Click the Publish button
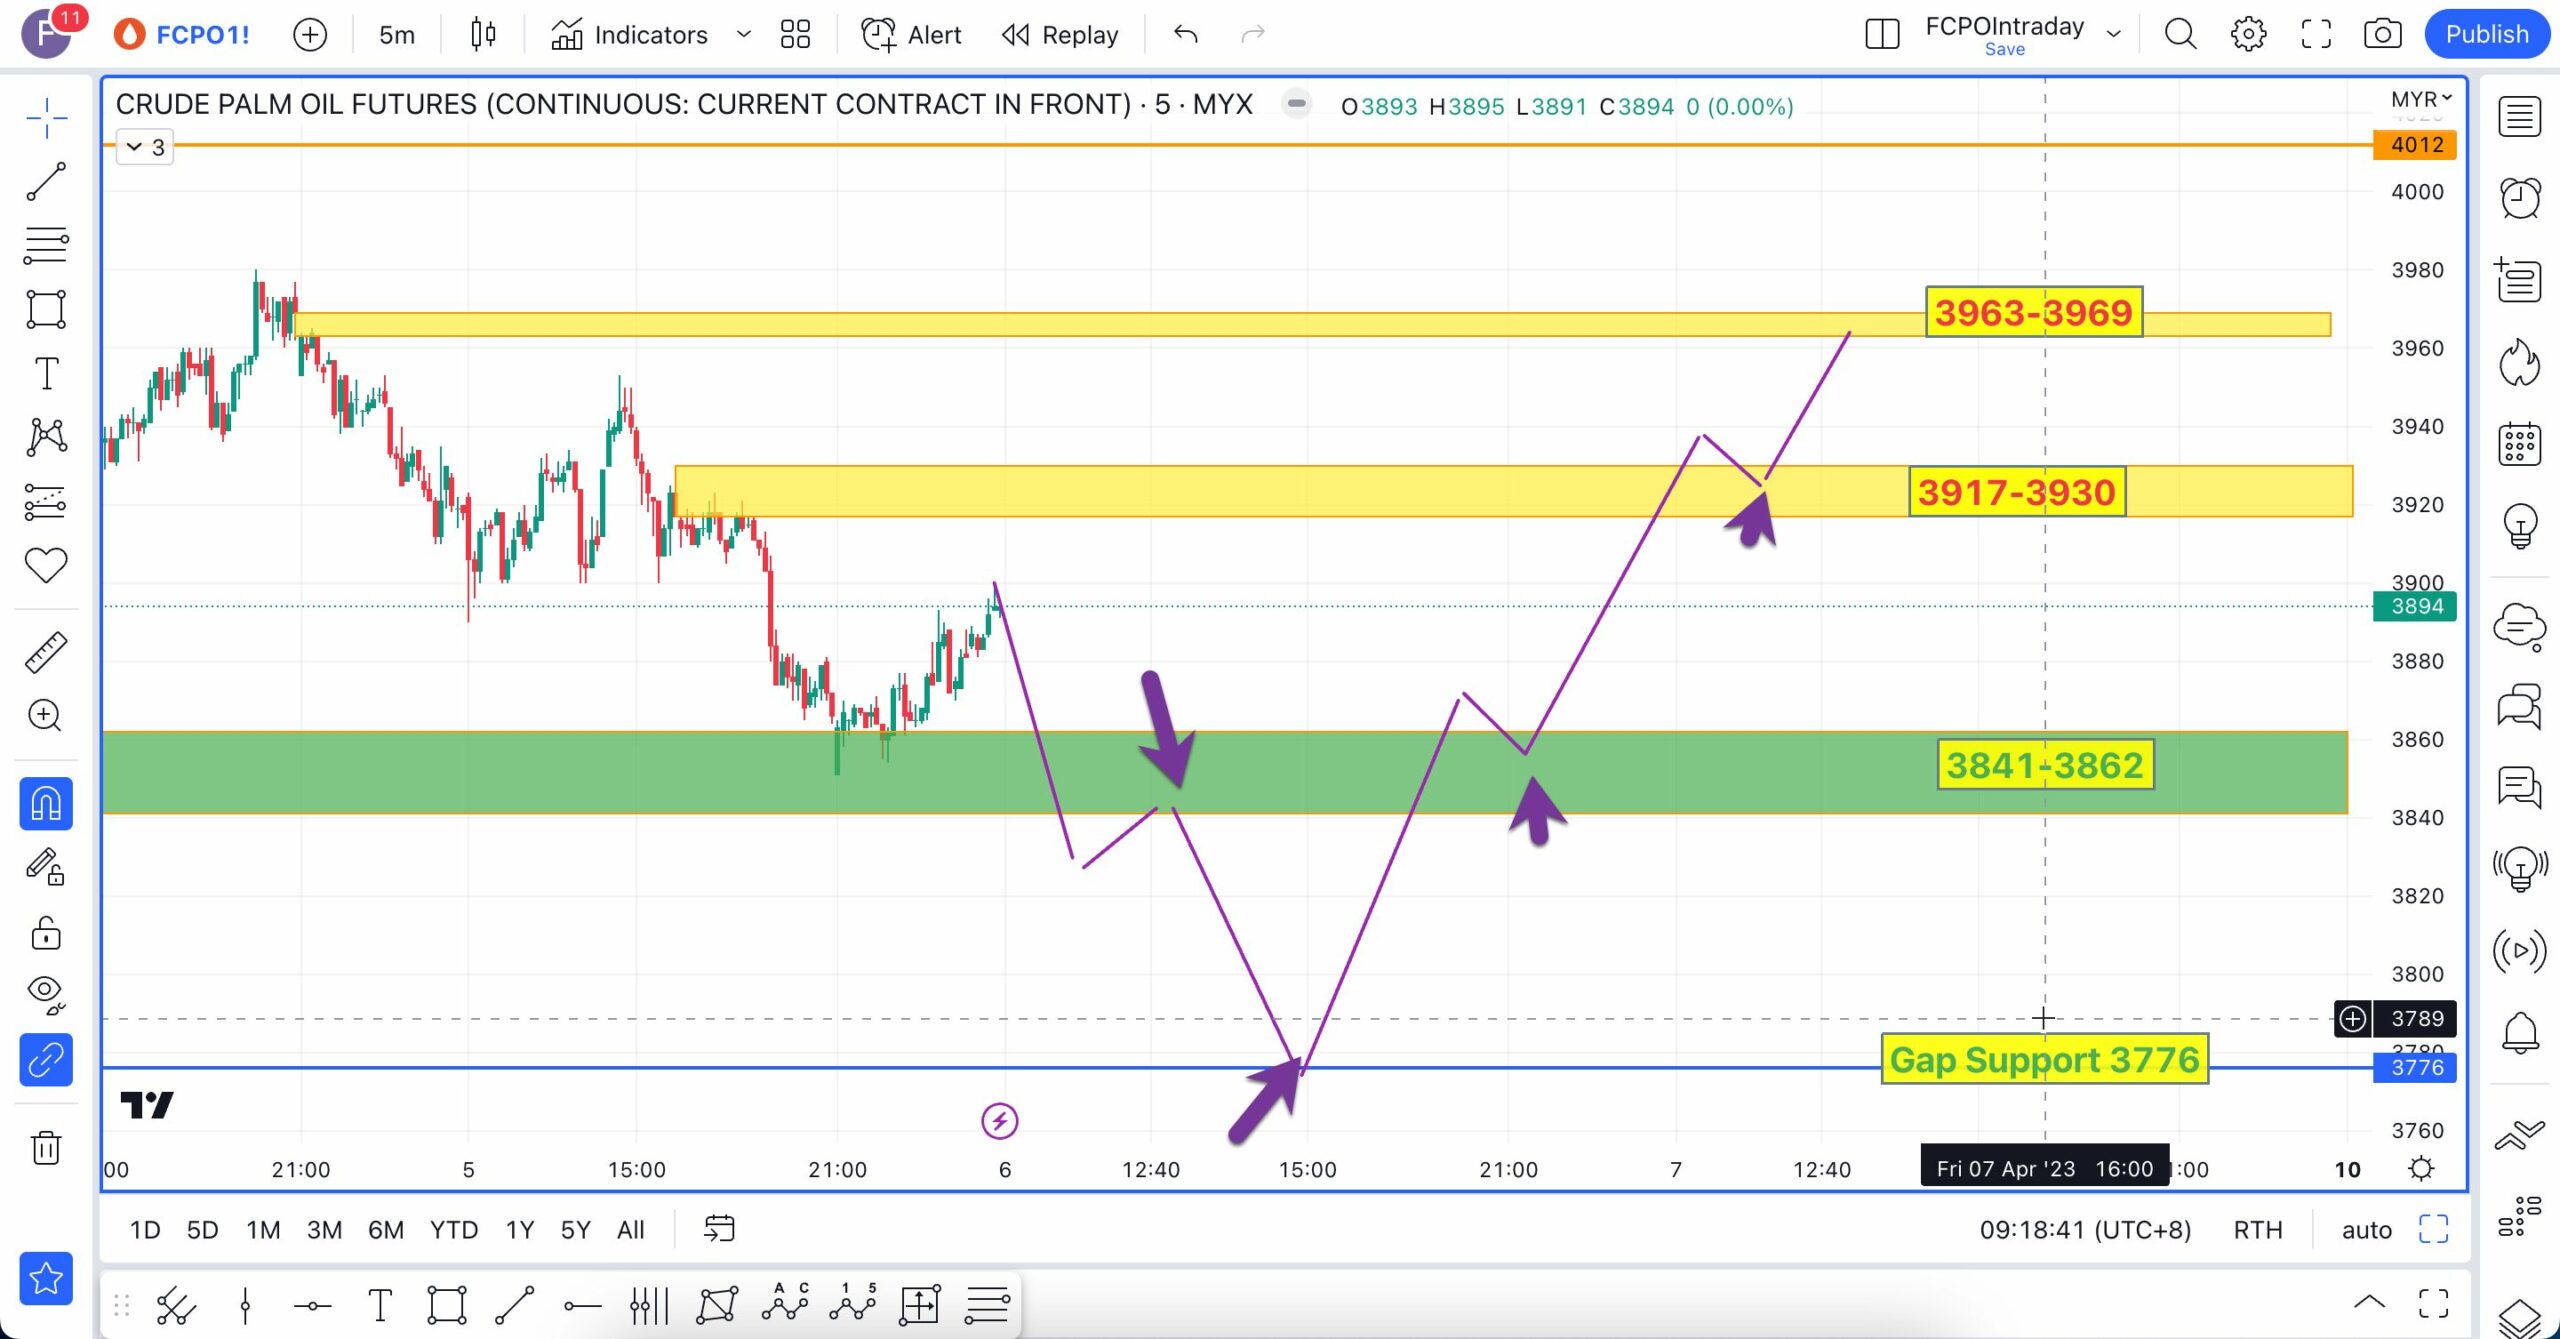This screenshot has width=2560, height=1339. click(x=2486, y=34)
